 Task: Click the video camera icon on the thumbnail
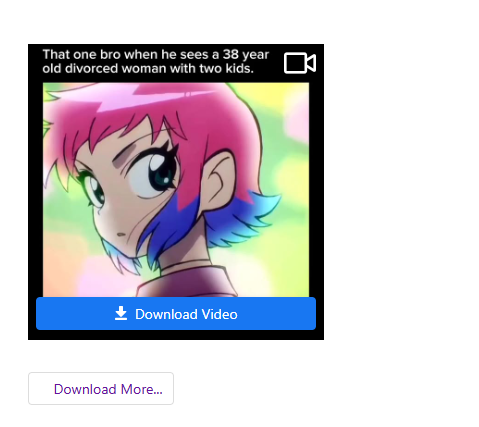click(x=300, y=63)
